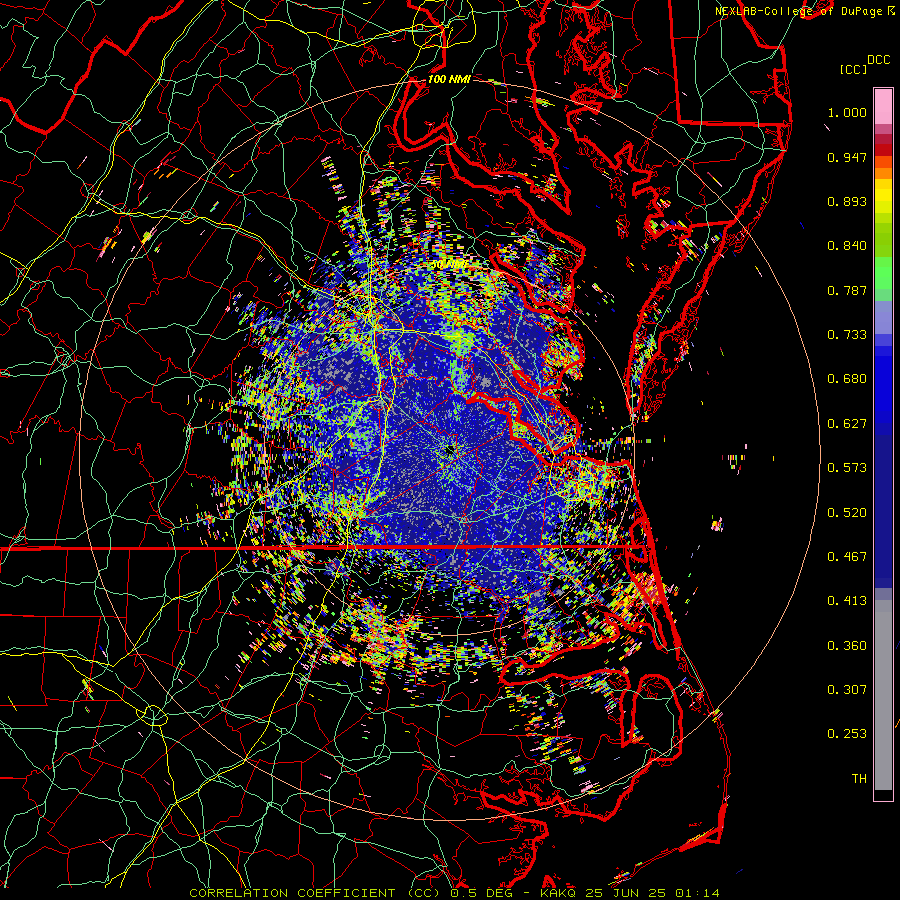Click CORRELATION COEFFICIENT (CC) caption text

point(313,893)
